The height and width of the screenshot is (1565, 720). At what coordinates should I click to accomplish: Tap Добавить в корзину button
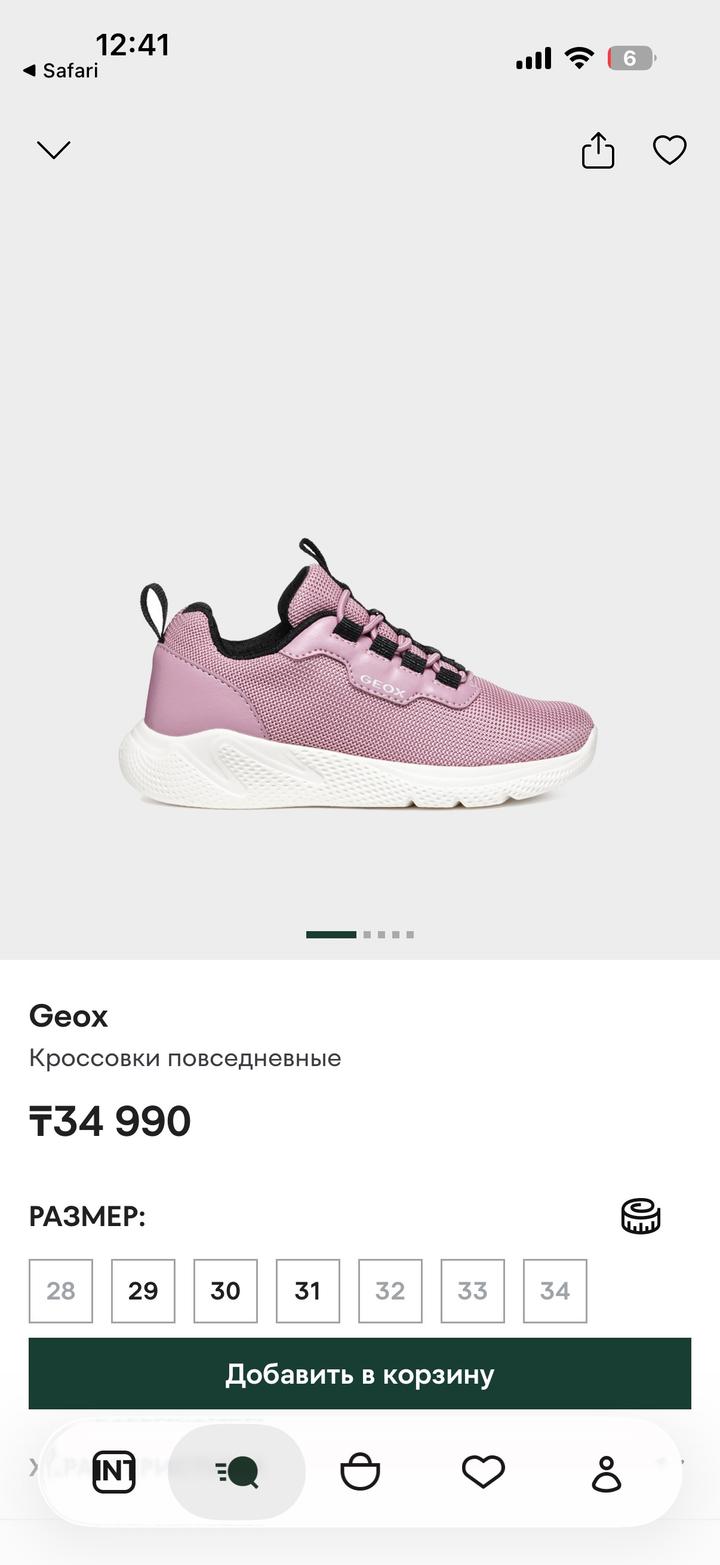360,1374
